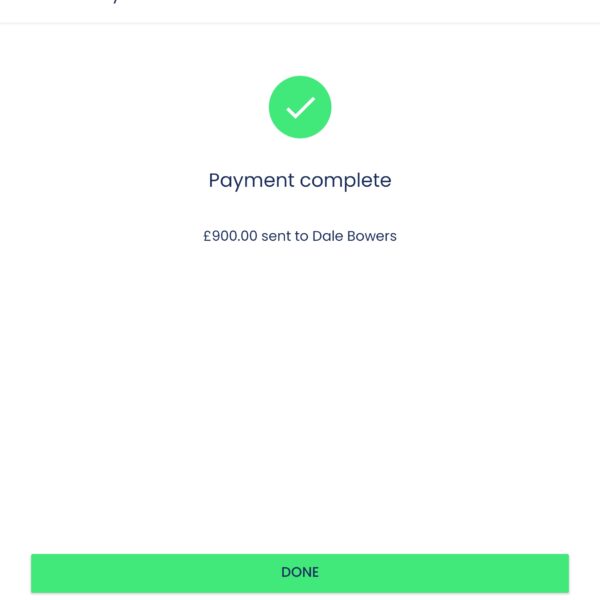Select the Payment complete heading
This screenshot has width=600, height=600.
[300, 181]
